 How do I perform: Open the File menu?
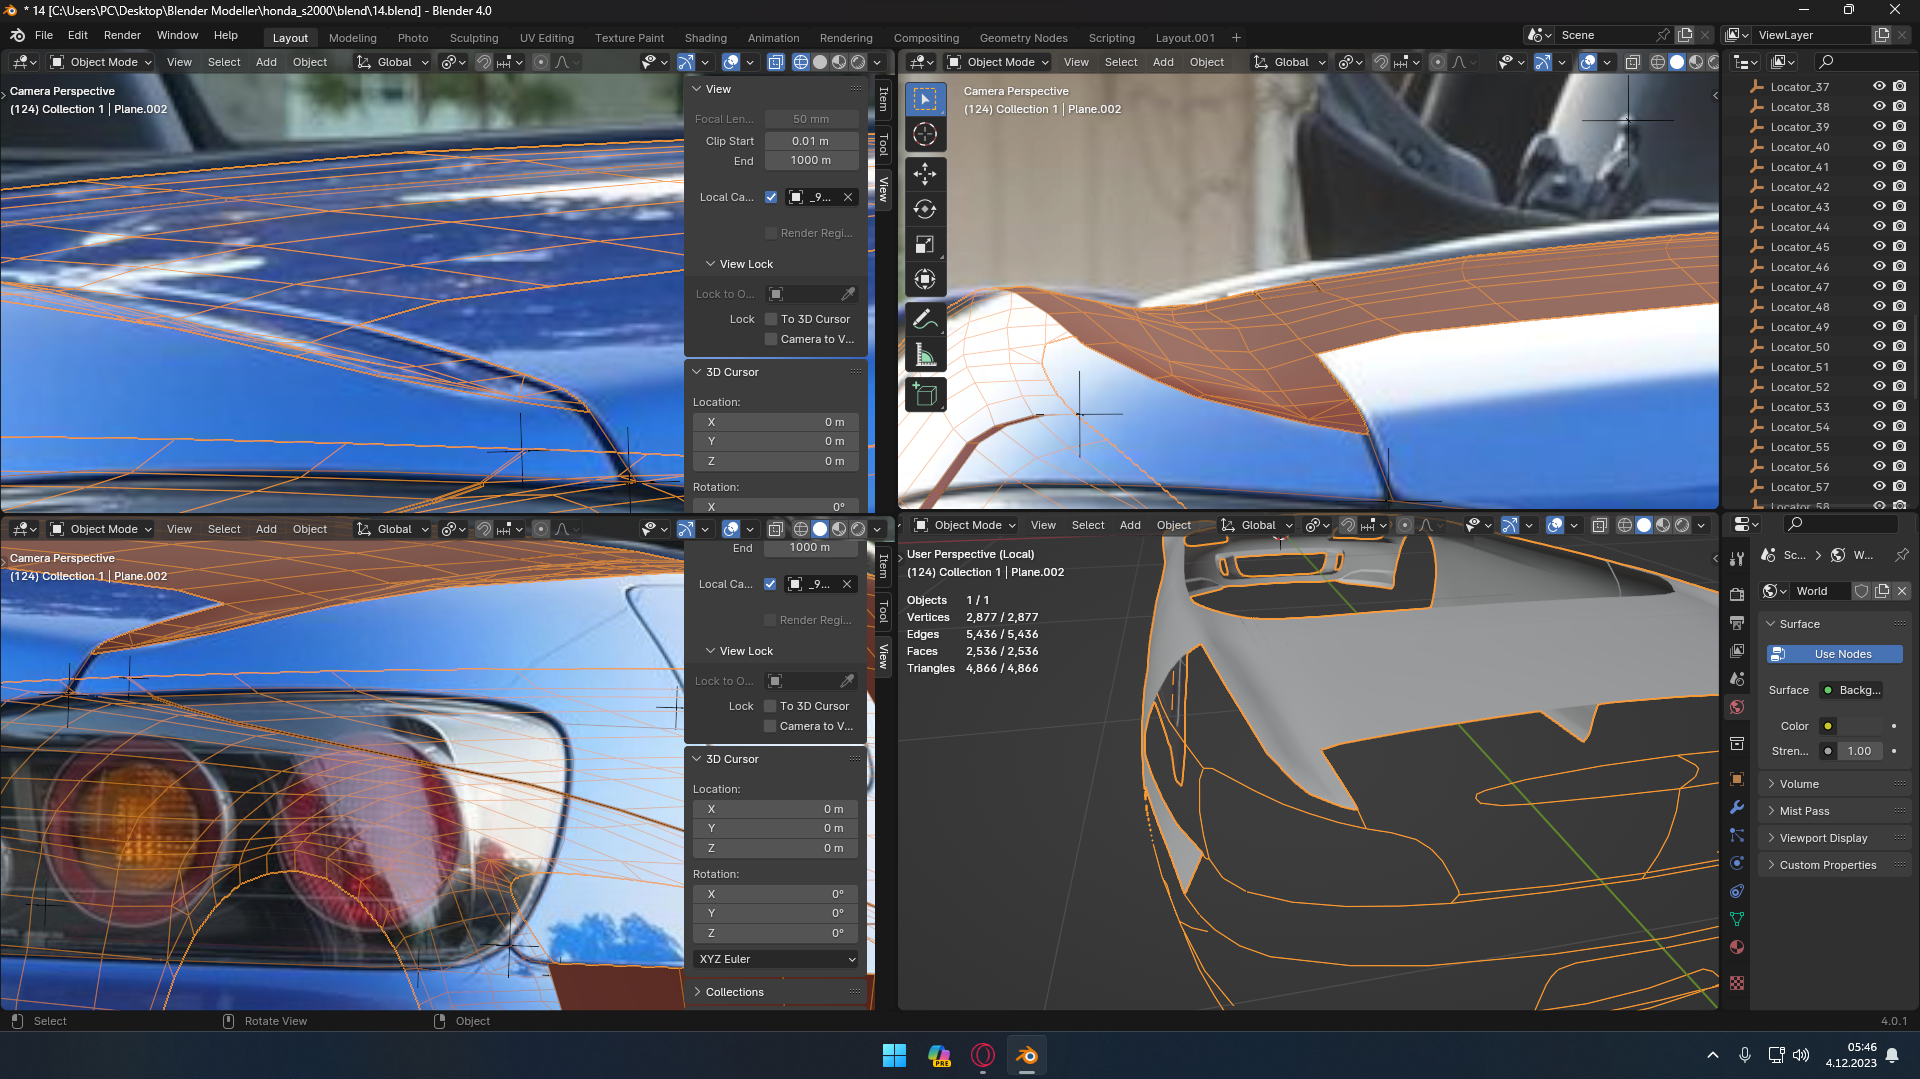click(44, 35)
